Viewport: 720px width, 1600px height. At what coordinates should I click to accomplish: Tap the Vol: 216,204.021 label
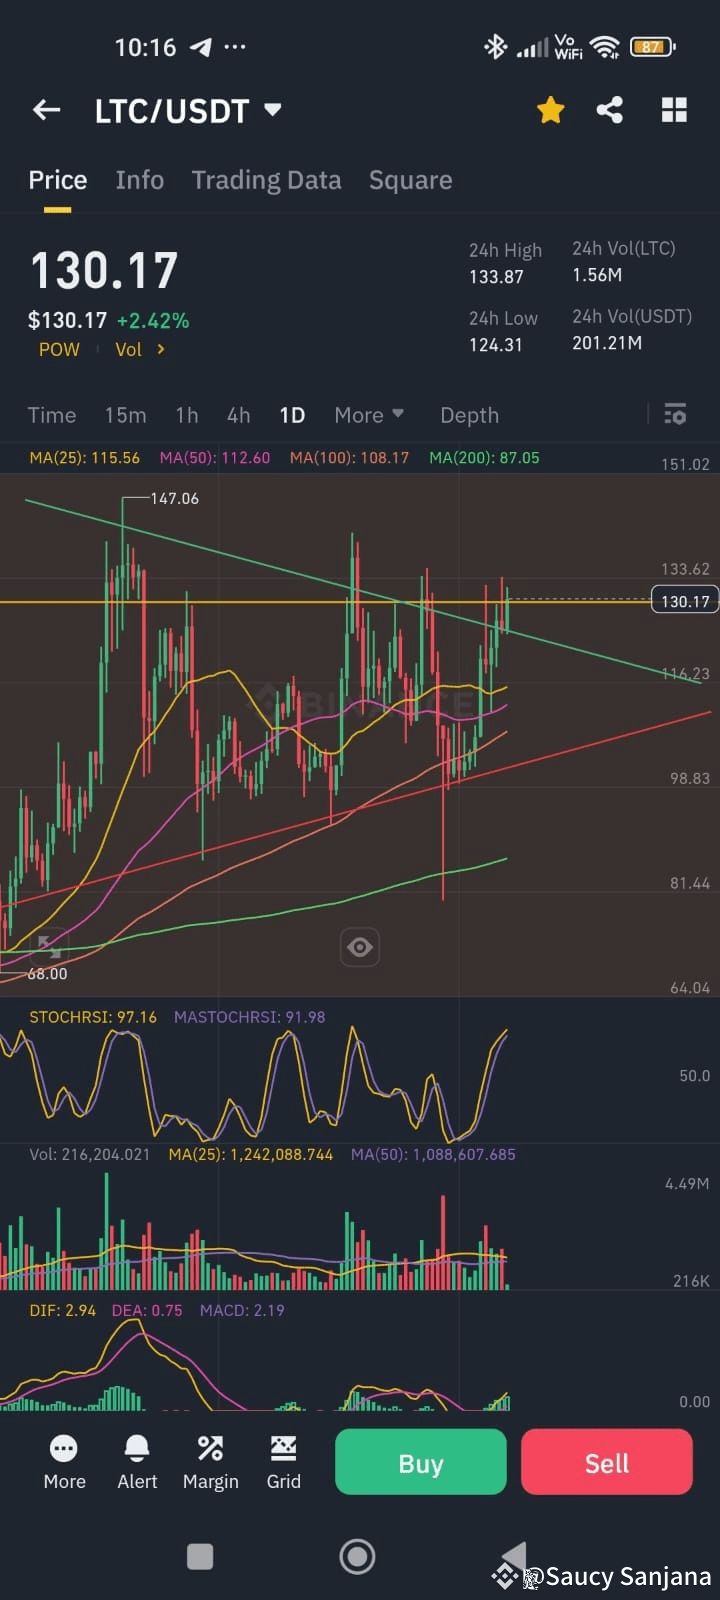[90, 1154]
